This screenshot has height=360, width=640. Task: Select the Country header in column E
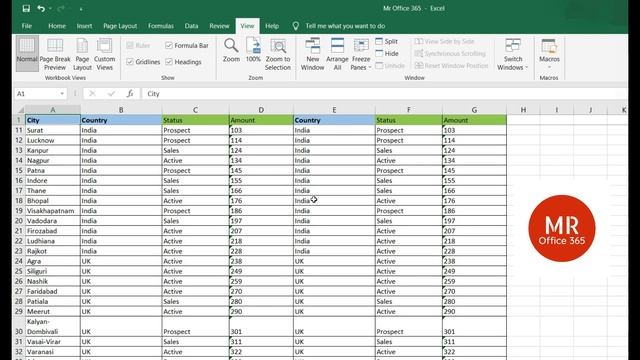point(334,120)
